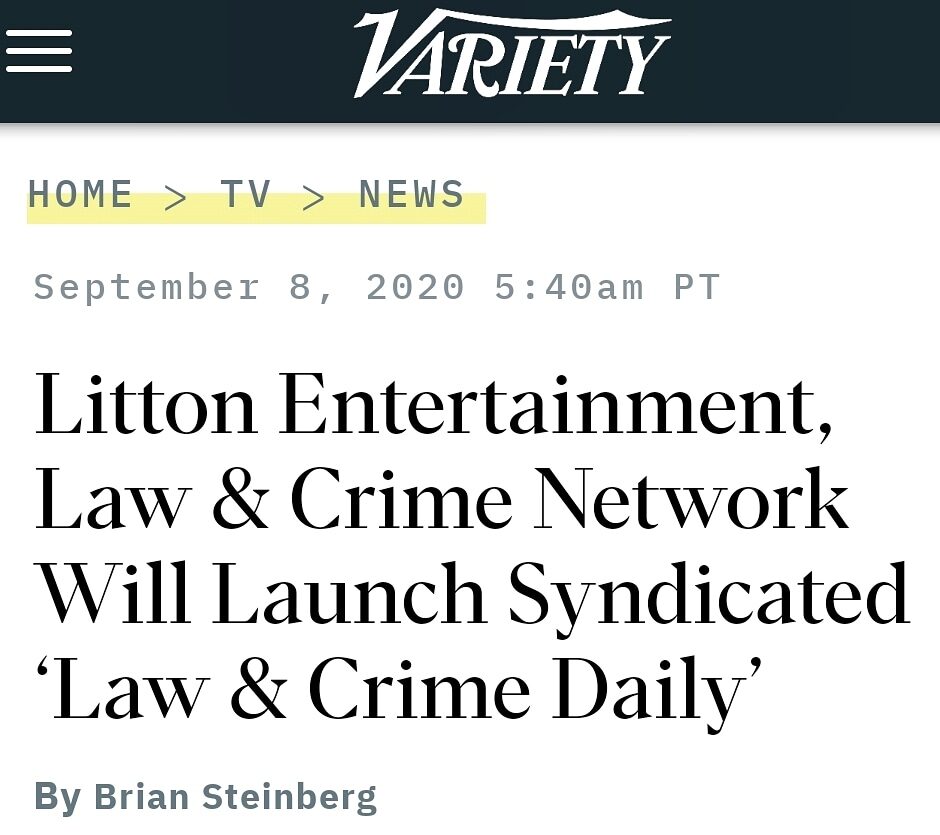Select the NEWS breadcrumb link

(412, 194)
